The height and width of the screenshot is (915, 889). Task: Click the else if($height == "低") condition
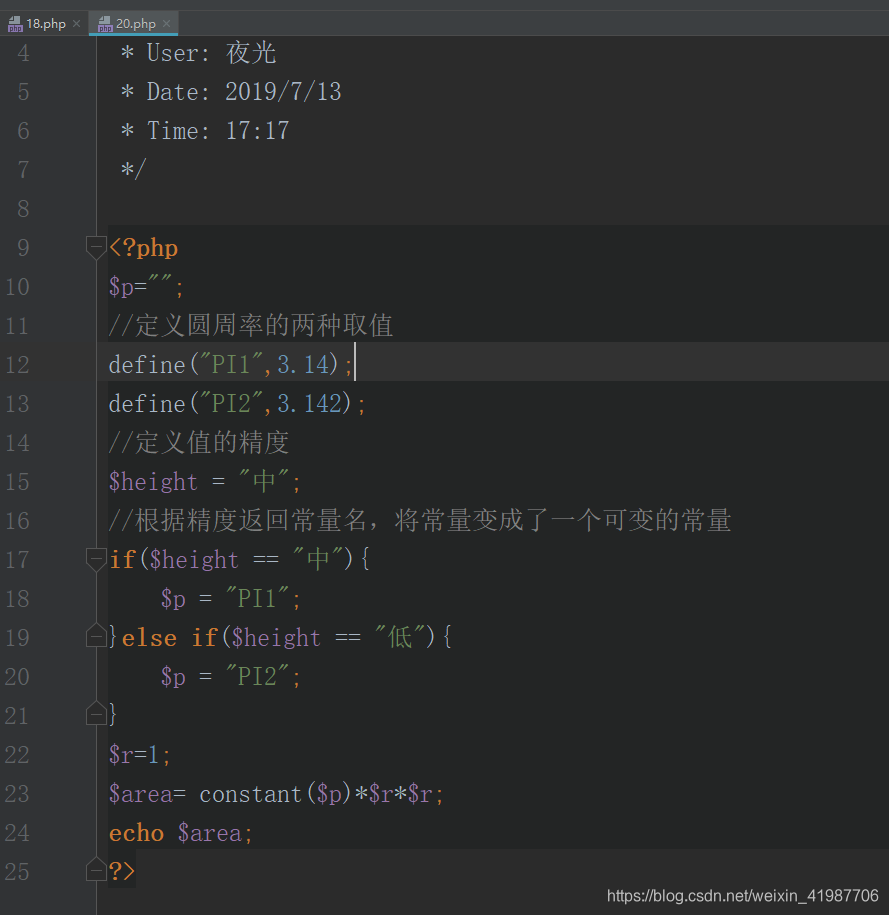286,637
